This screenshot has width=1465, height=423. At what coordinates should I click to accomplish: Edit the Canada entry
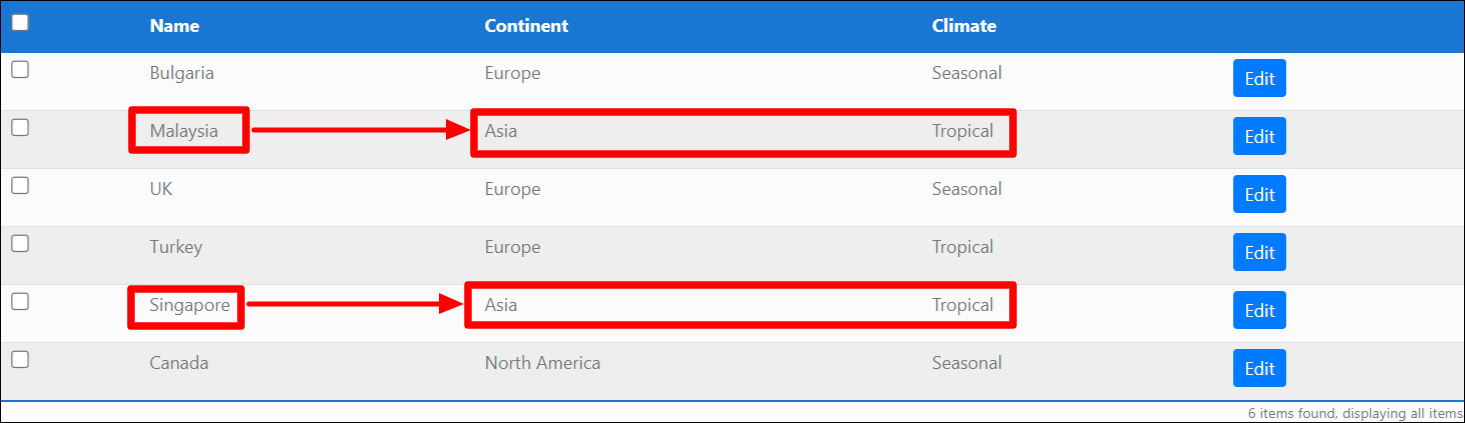[x=1259, y=368]
